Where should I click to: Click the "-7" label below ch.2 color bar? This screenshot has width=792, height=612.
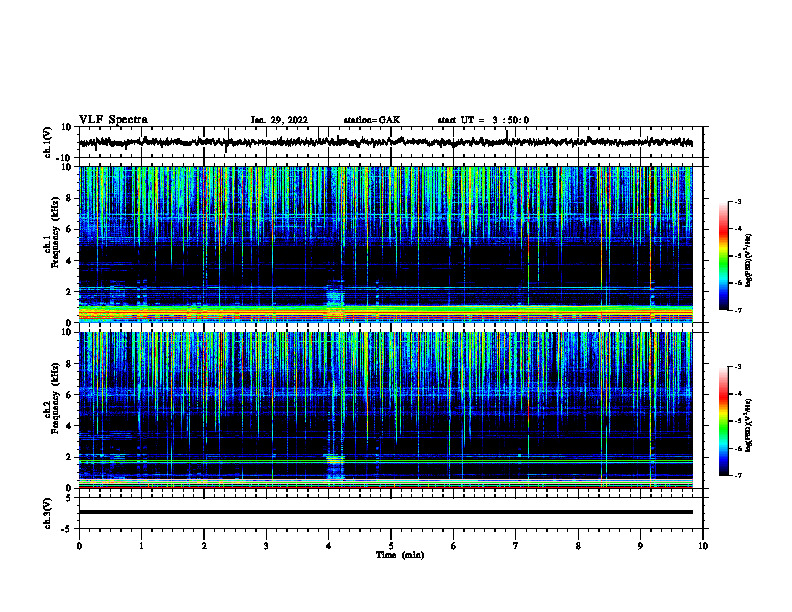(737, 475)
